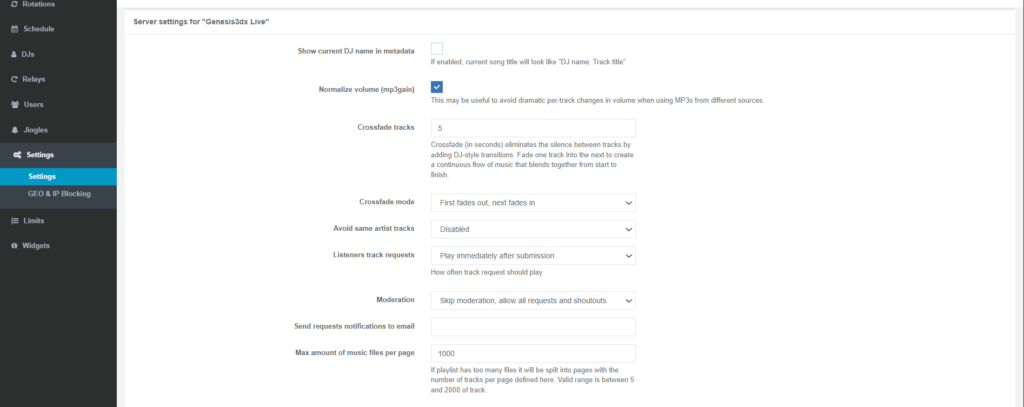The height and width of the screenshot is (407, 1024).
Task: Enable Show current DJ name in metadata
Action: click(x=437, y=49)
